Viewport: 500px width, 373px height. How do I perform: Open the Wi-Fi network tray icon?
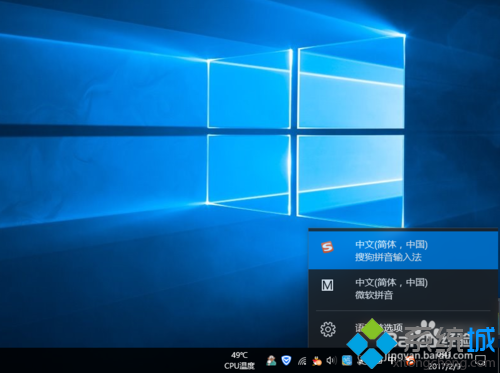click(x=302, y=360)
